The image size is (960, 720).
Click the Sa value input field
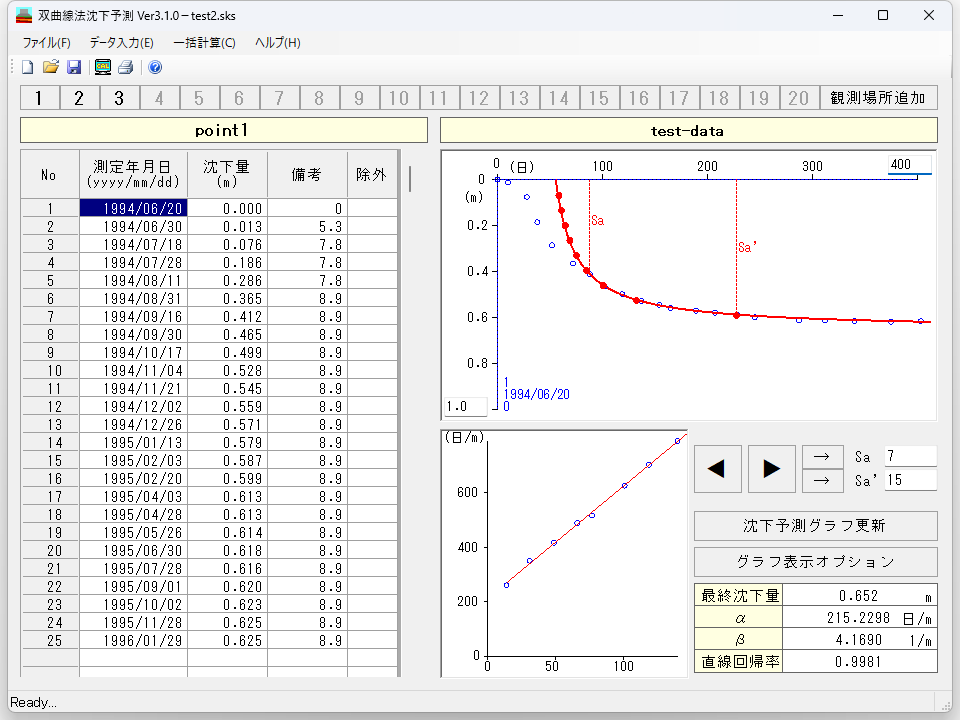tap(910, 456)
